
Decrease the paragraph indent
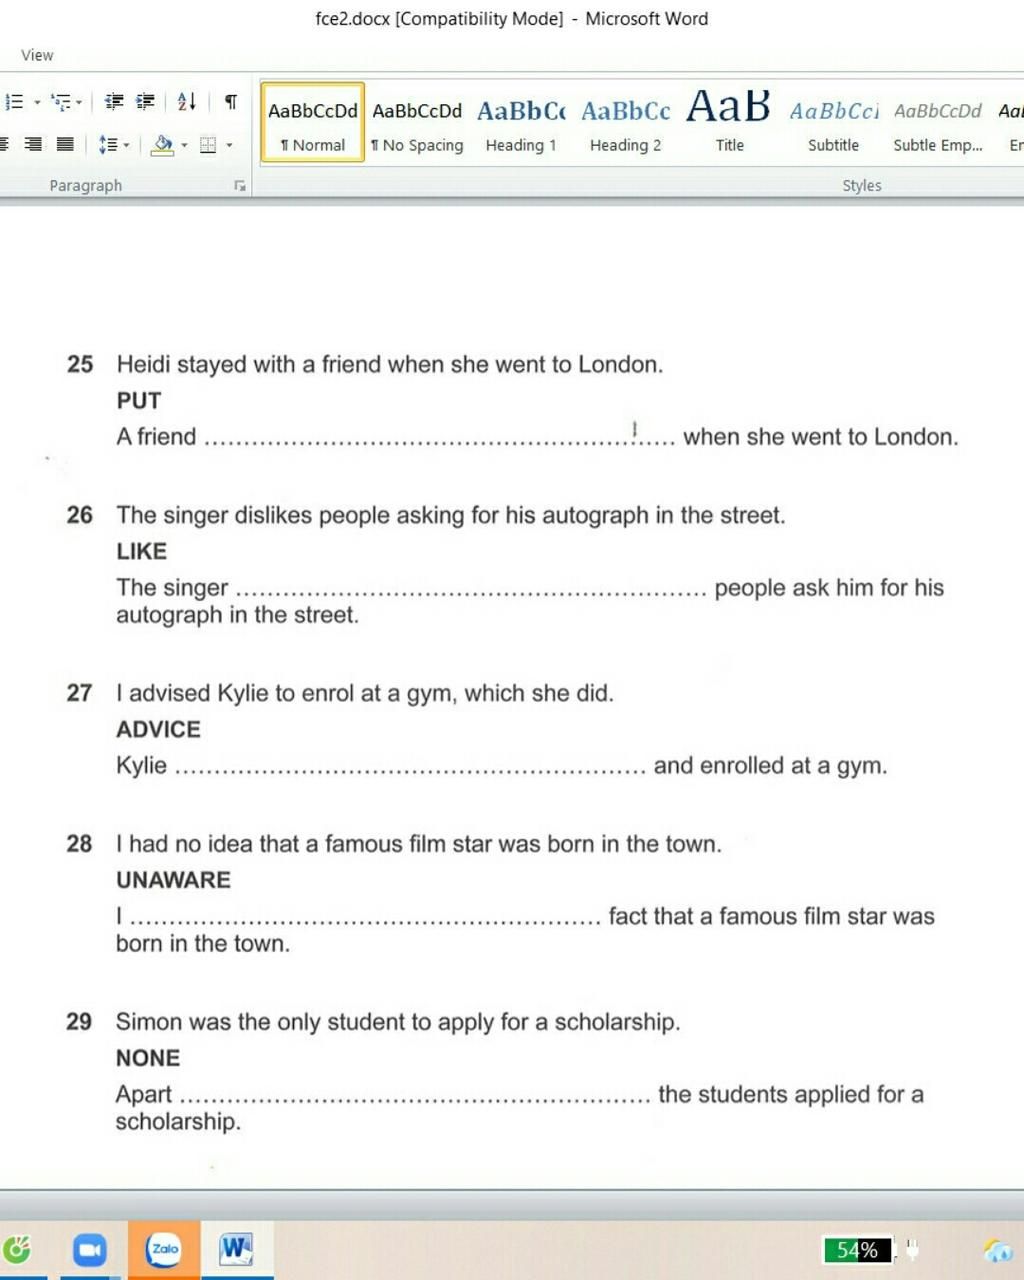(114, 102)
